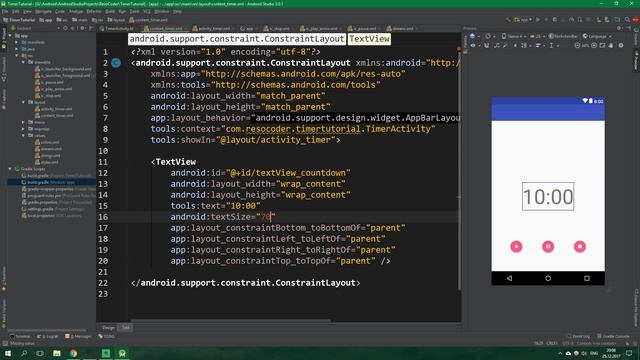
Task: Switch to the TimerActivity.kt editor tab
Action: point(118,29)
